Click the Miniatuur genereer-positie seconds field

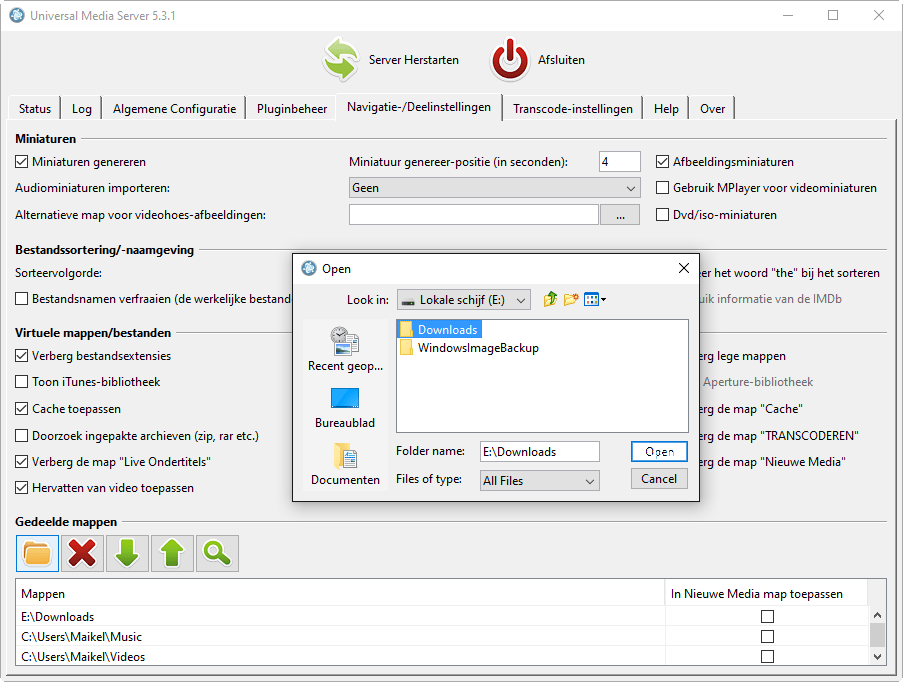(620, 162)
